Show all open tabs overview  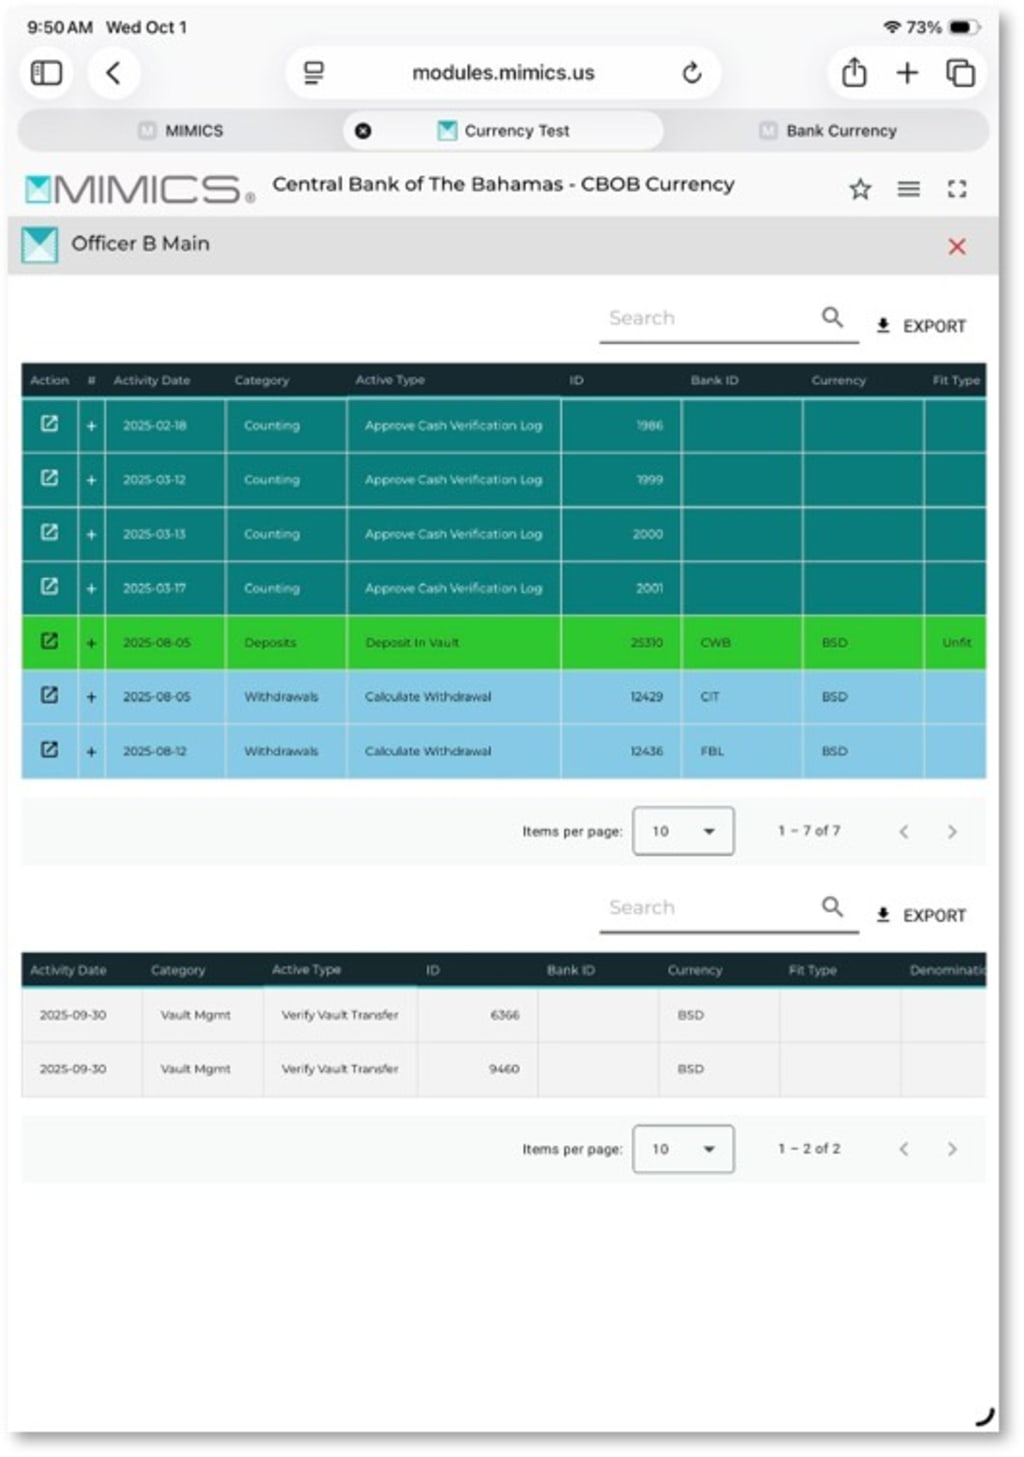(x=960, y=73)
